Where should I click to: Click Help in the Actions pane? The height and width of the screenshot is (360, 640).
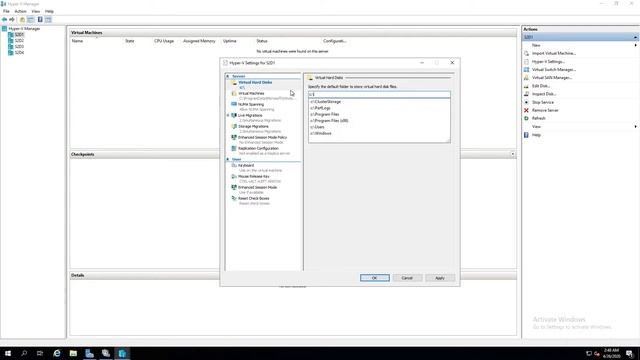point(536,135)
